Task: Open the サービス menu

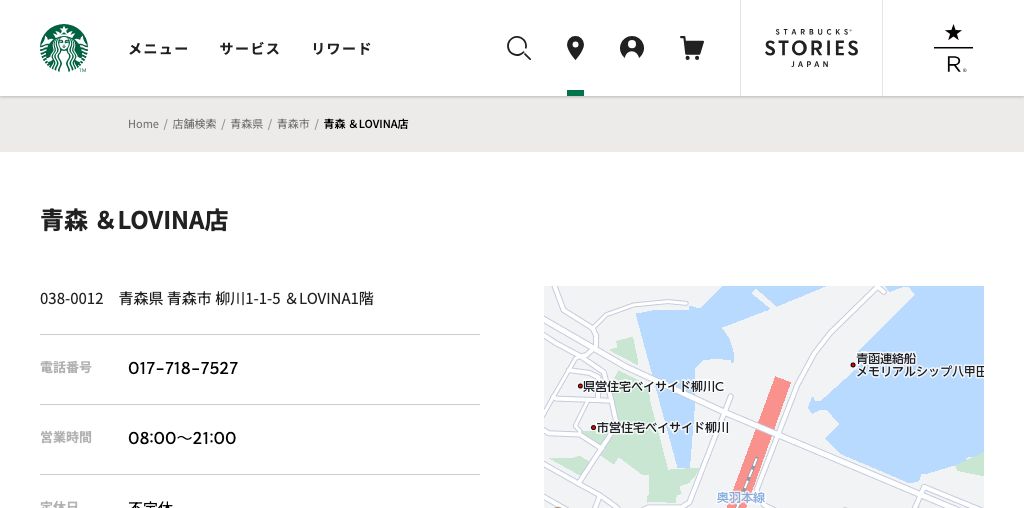Action: coord(249,48)
